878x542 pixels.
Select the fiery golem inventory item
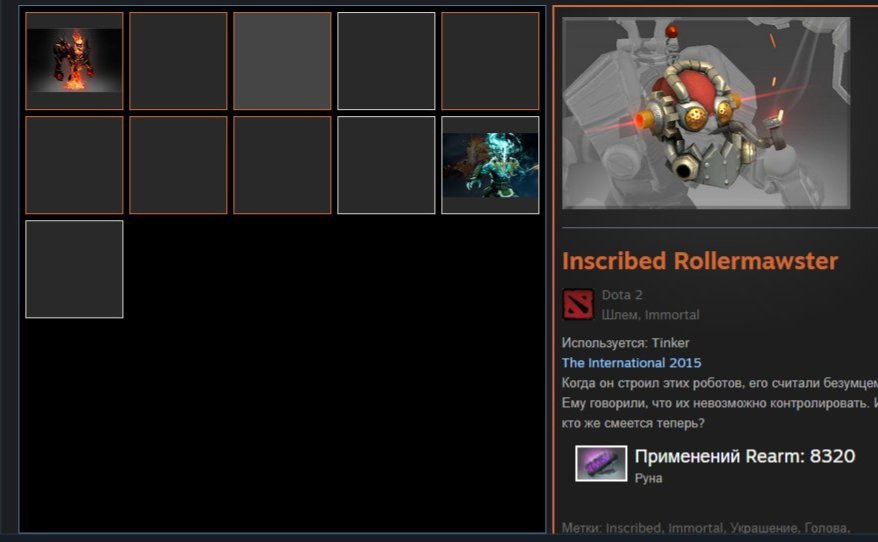(74, 60)
